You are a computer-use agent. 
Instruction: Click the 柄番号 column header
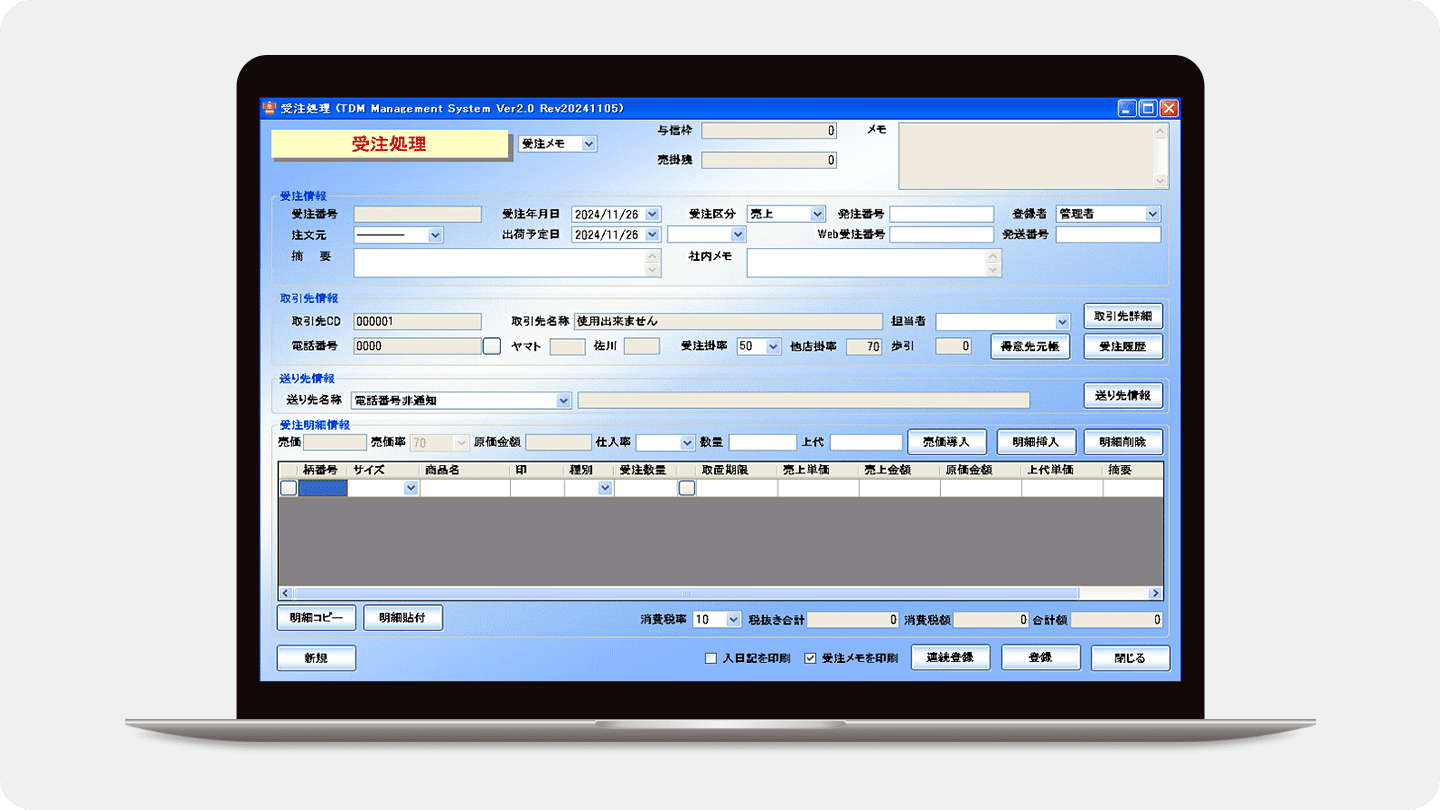(322, 470)
